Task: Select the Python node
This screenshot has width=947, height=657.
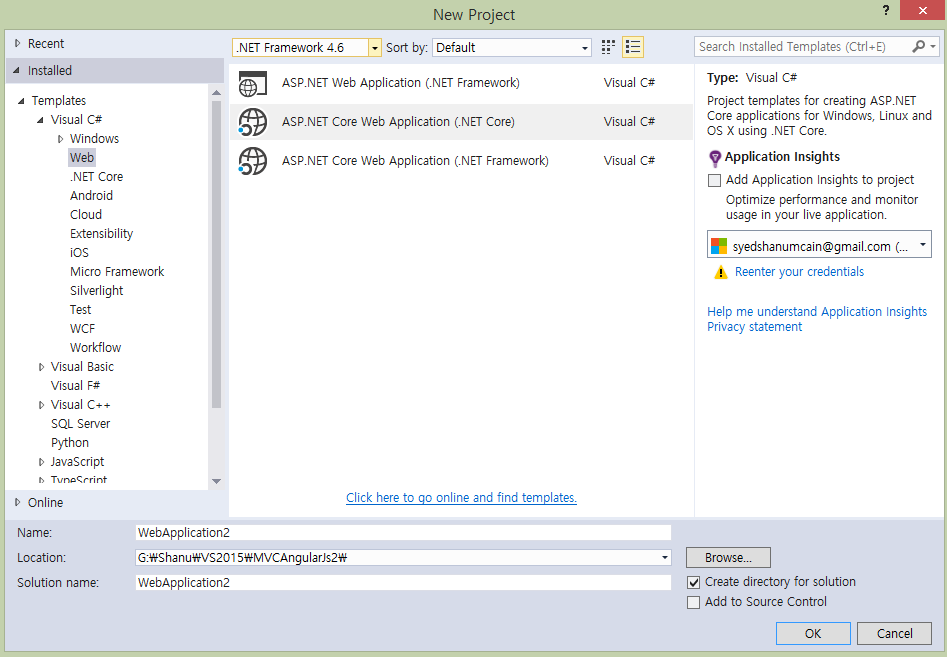Action: coord(70,443)
